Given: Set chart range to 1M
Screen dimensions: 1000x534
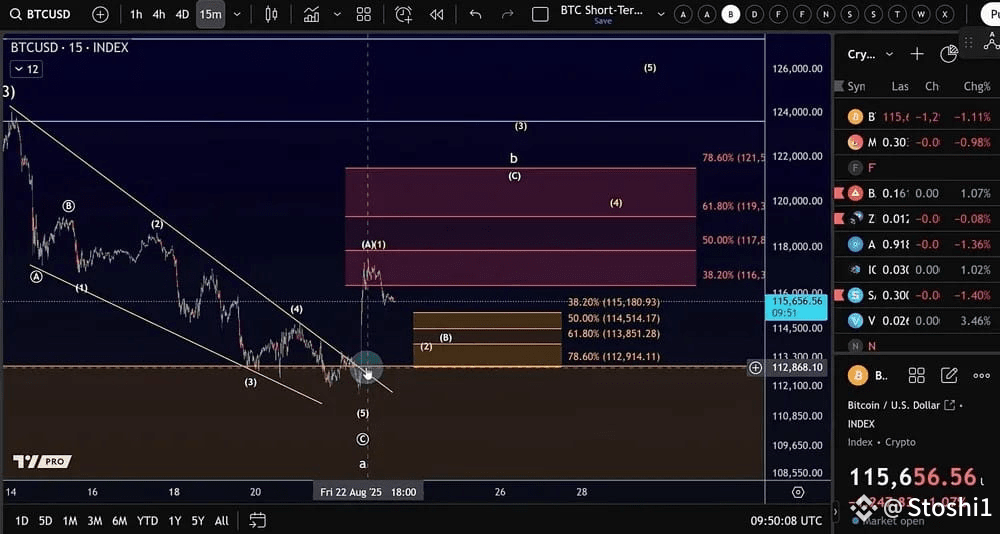Looking at the screenshot, I should point(70,521).
